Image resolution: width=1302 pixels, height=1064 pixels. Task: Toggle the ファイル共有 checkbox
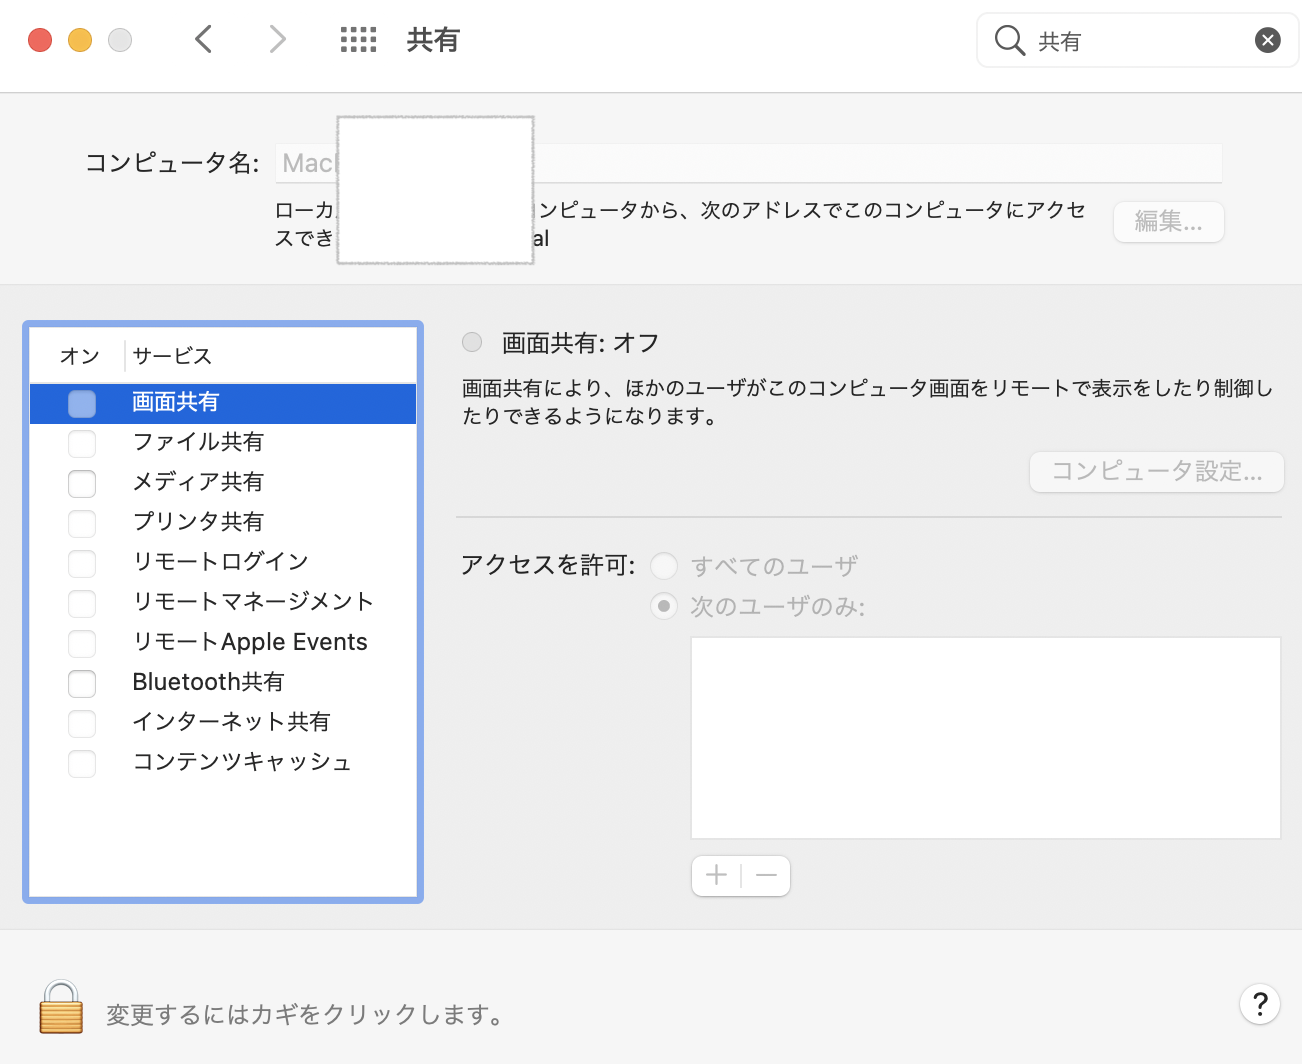[82, 444]
